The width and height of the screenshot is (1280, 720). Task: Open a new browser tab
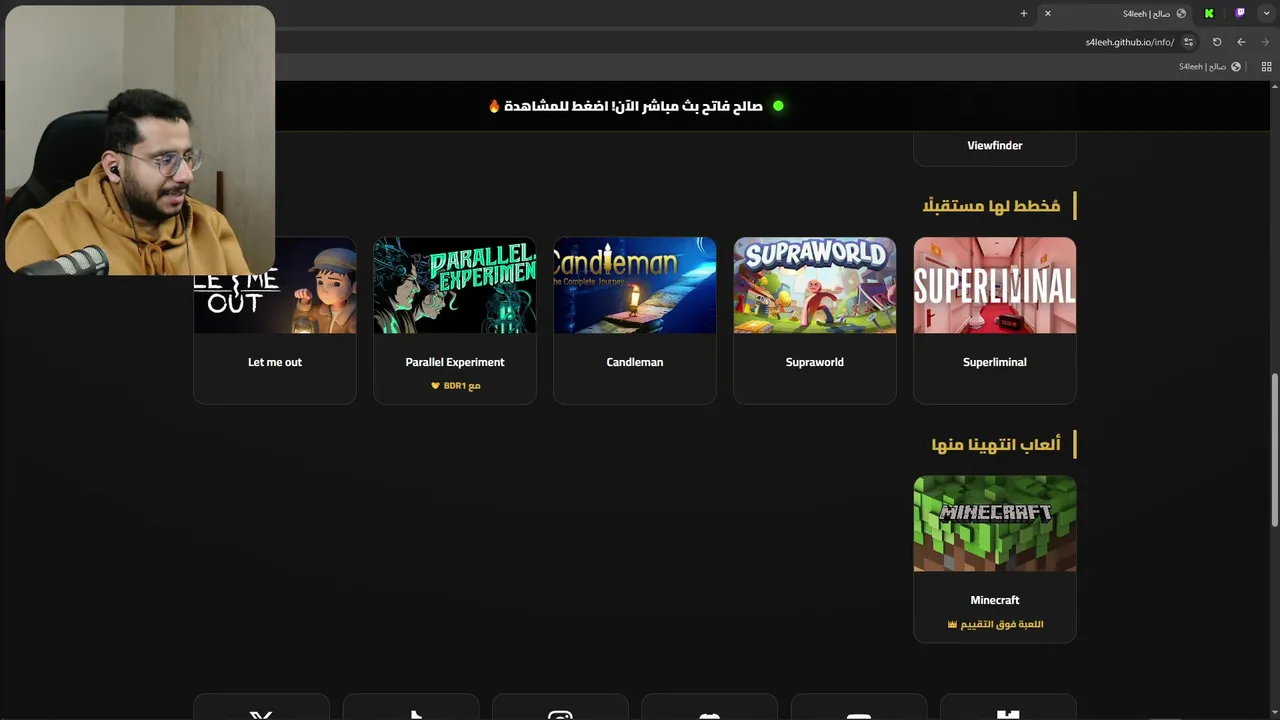1024,13
